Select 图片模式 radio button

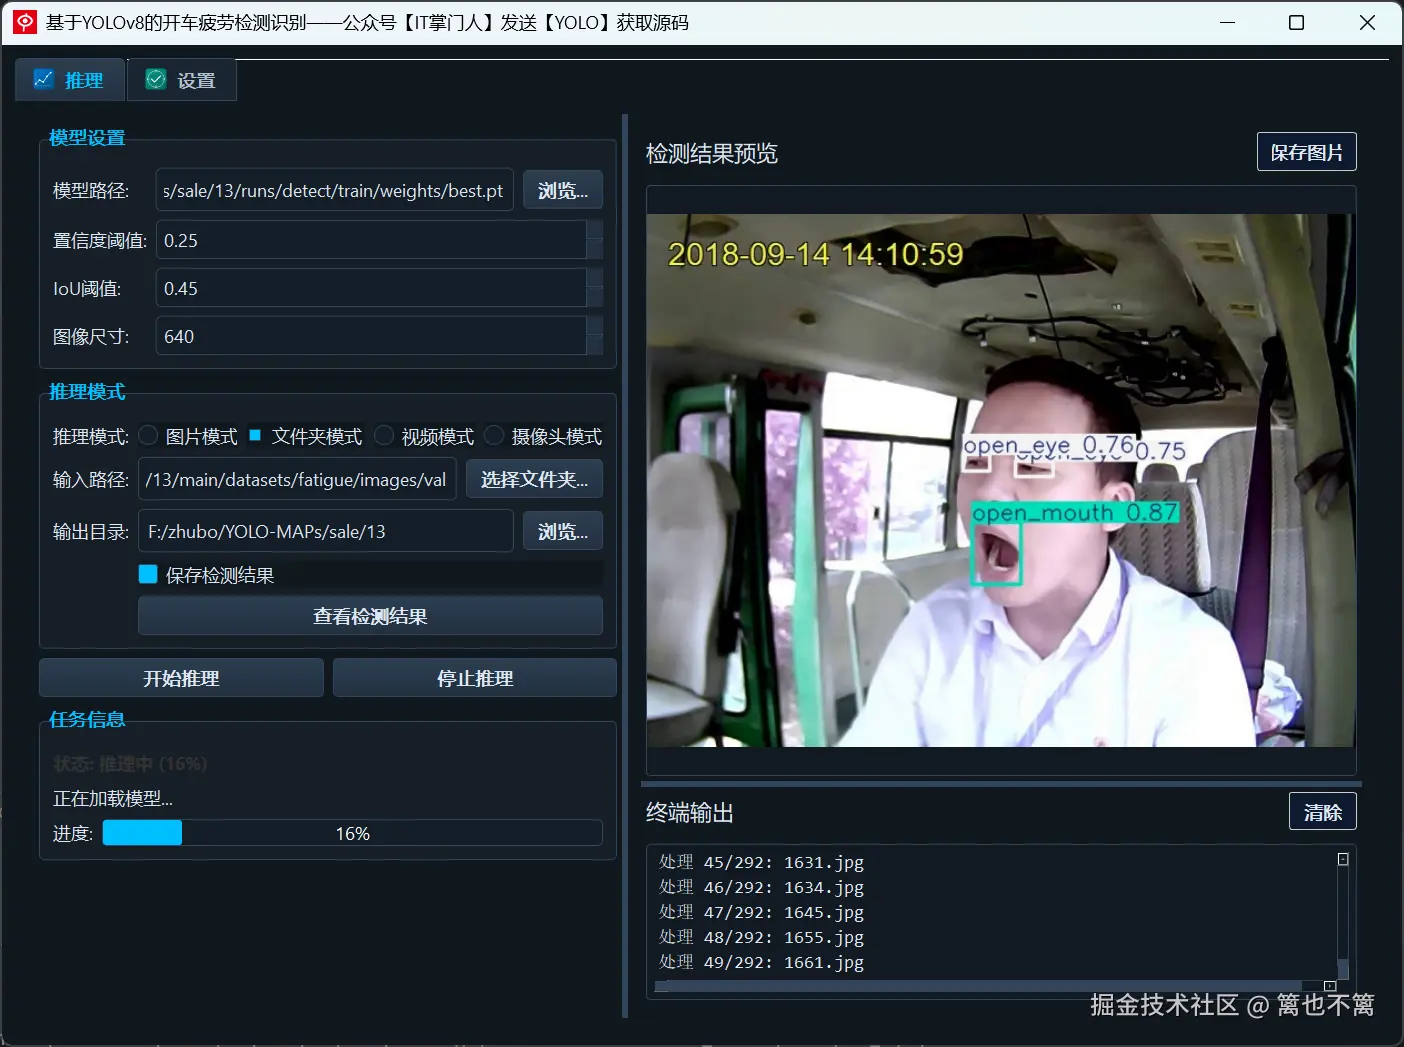pos(148,436)
